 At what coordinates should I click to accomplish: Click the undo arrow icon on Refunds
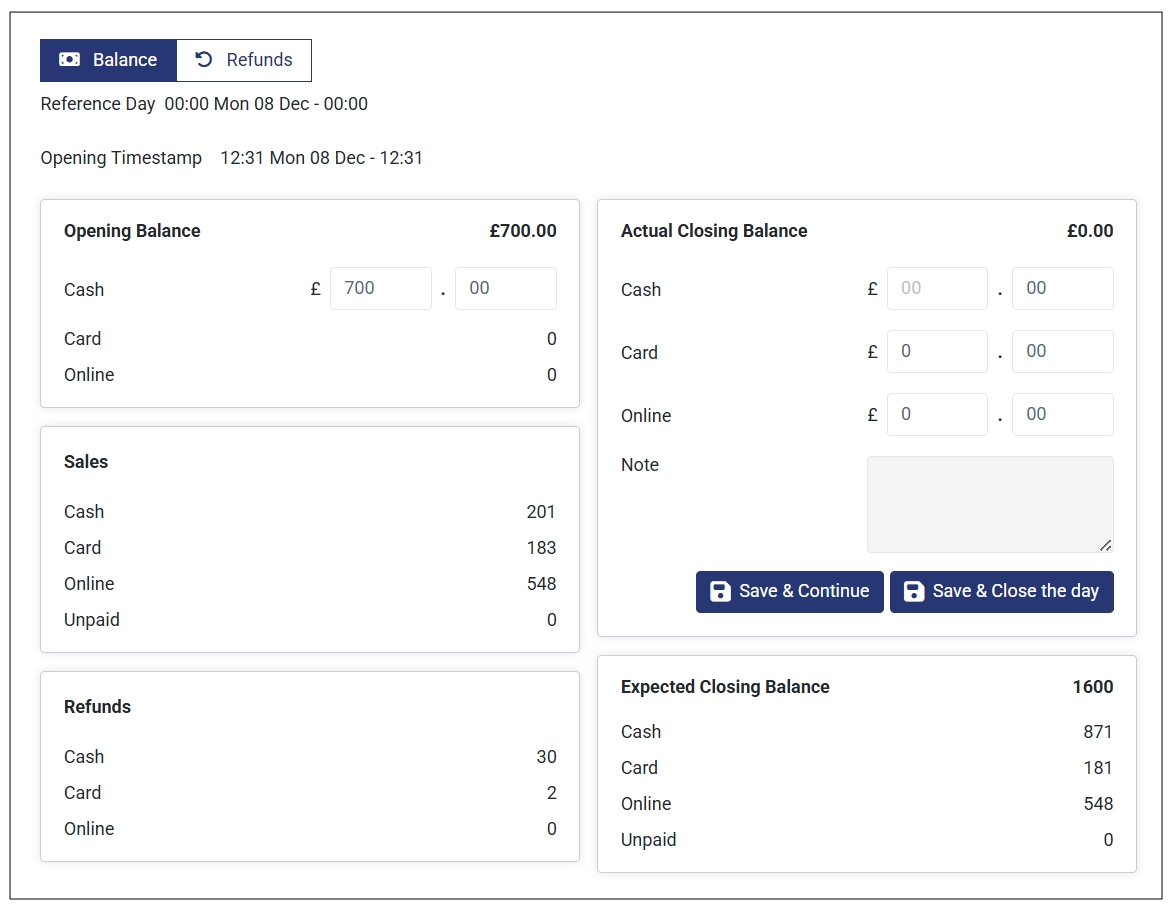tap(204, 60)
